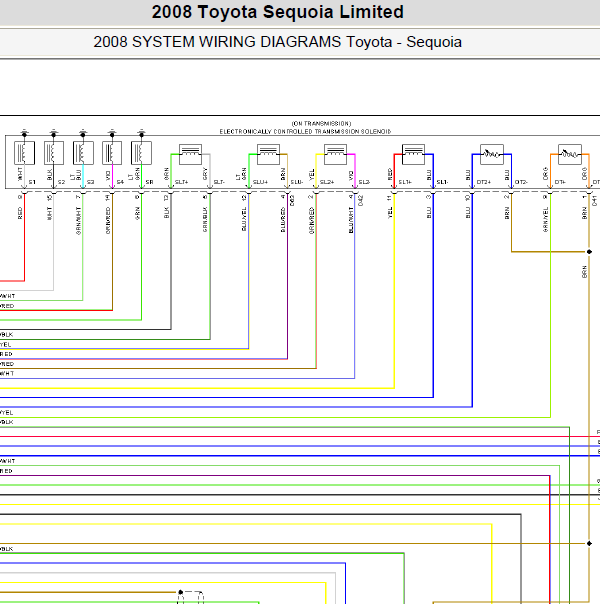Click "BLU/YEL" wire label at pin 12
The image size is (600, 604).
(x=244, y=219)
